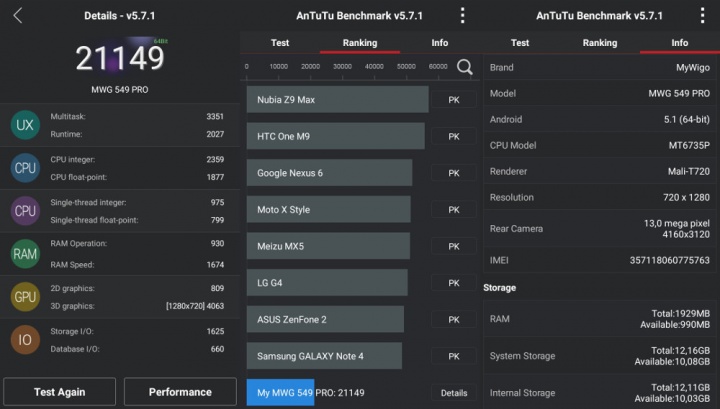Select the yellow GPU icon
Image resolution: width=720 pixels, height=409 pixels.
pyautogui.click(x=25, y=297)
